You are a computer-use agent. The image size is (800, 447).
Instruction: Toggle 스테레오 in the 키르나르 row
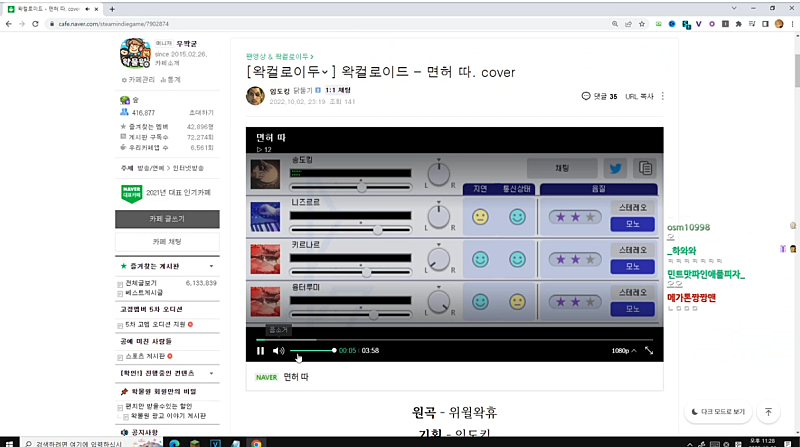[x=633, y=250]
